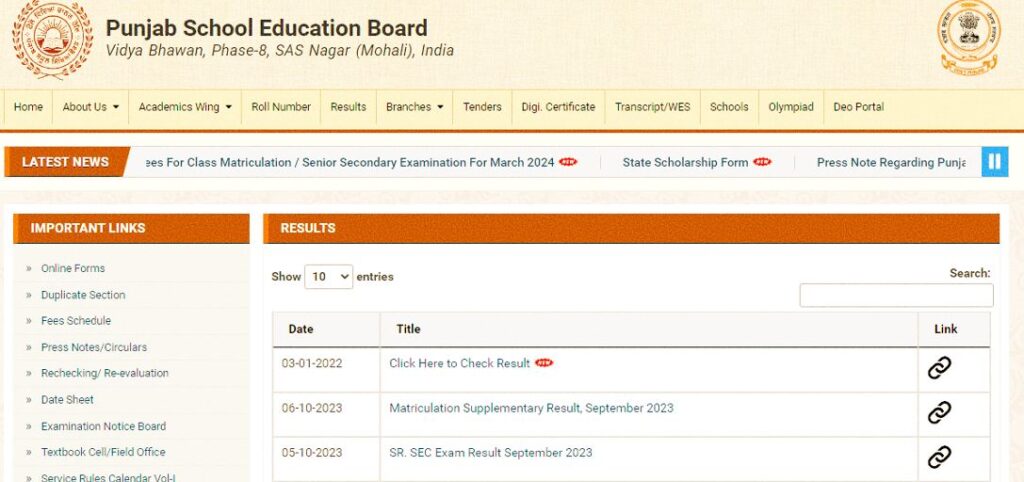Pause the latest news ticker
Screen dimensions: 1024x482
(x=994, y=162)
